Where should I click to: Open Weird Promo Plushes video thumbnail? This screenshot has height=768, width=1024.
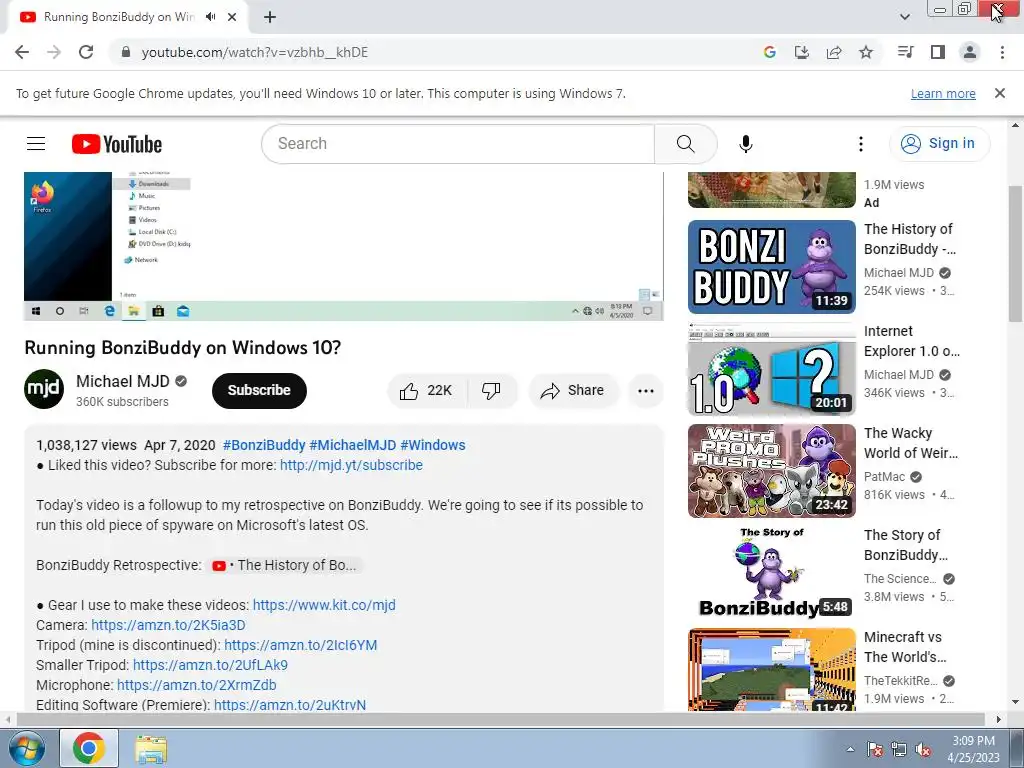click(x=771, y=471)
